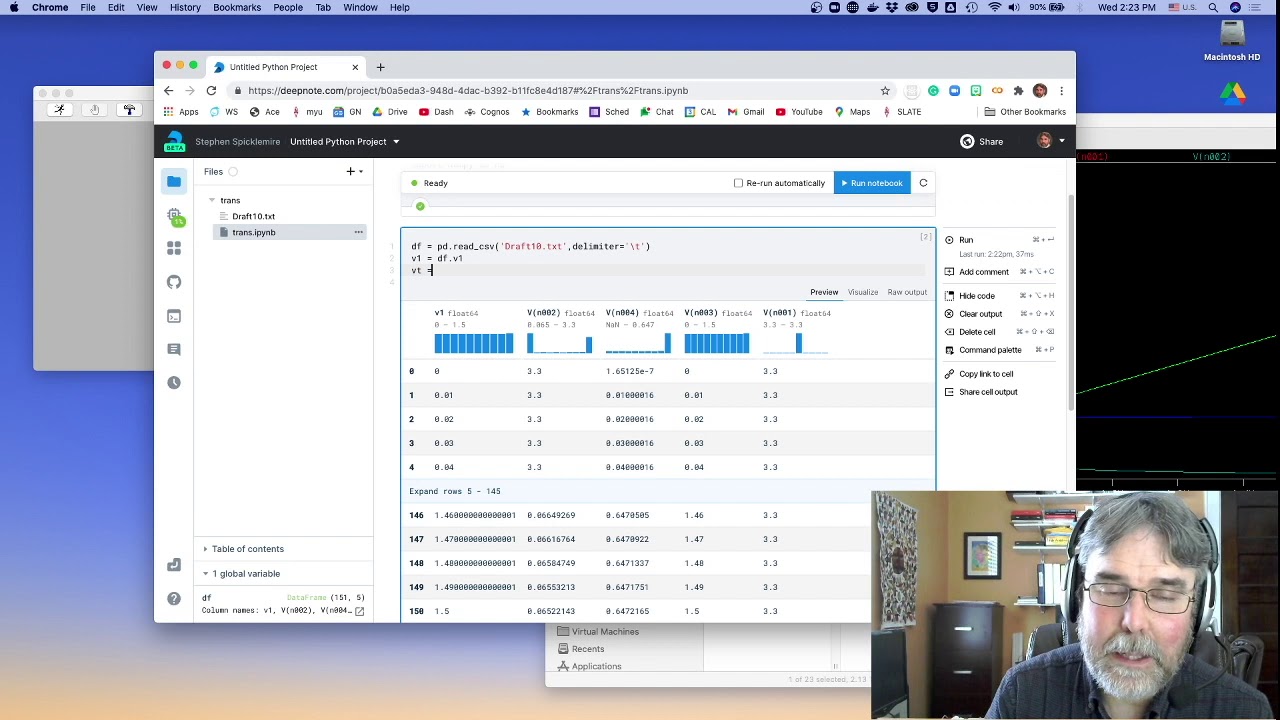Collapse the trans folder tree
Screen dimensions: 1280x720
[x=212, y=200]
